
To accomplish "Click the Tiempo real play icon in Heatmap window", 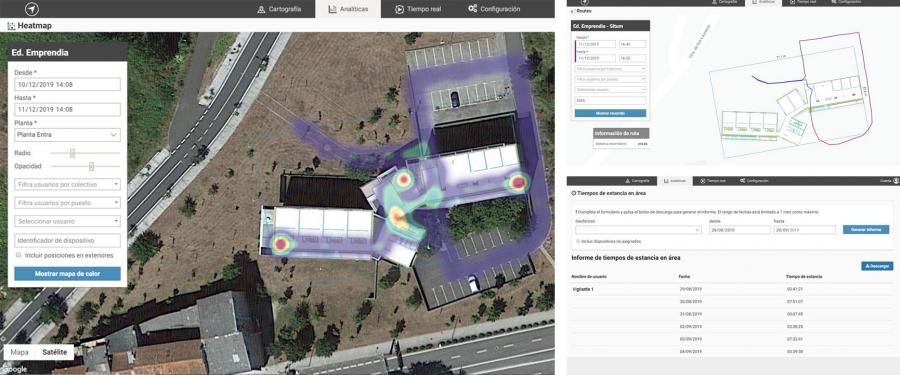I will [399, 9].
